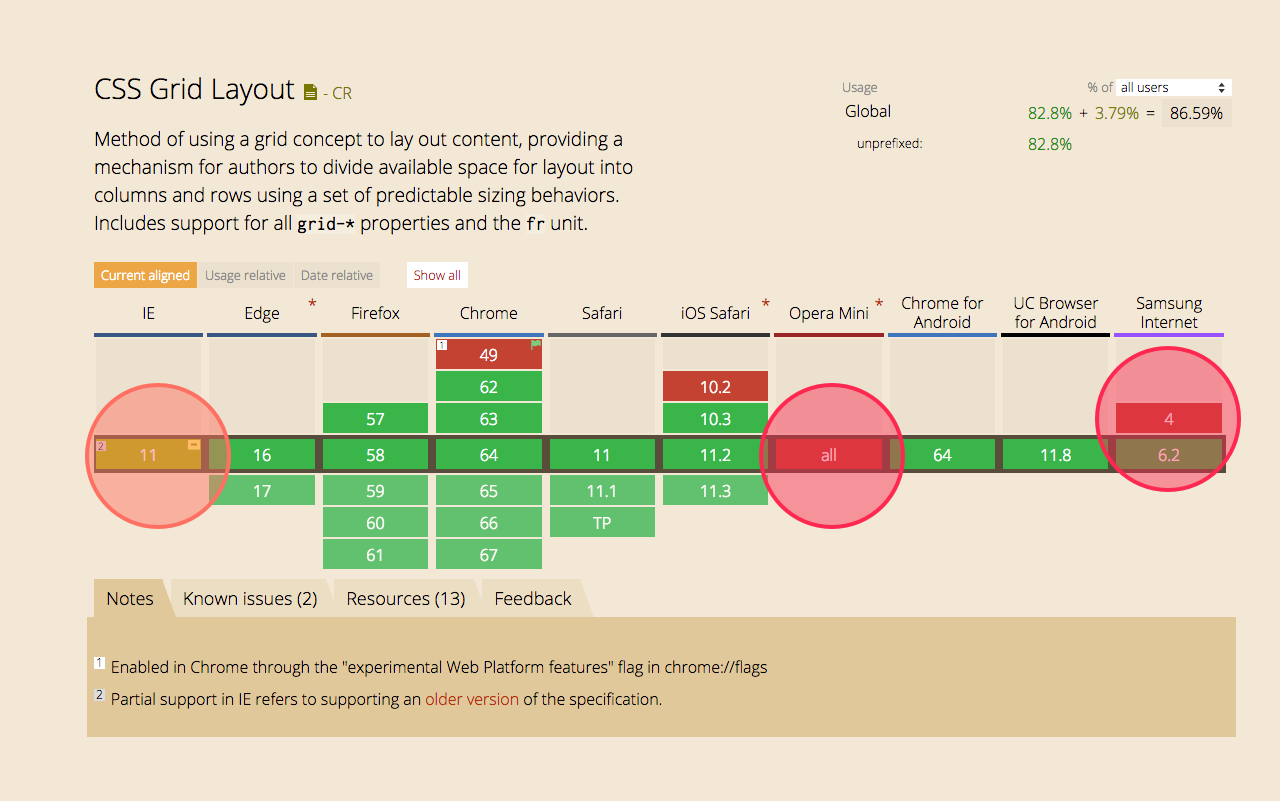Screen dimensions: 1280x801
Task: Select the iOS Safari 10.3 cell
Action: click(x=715, y=419)
